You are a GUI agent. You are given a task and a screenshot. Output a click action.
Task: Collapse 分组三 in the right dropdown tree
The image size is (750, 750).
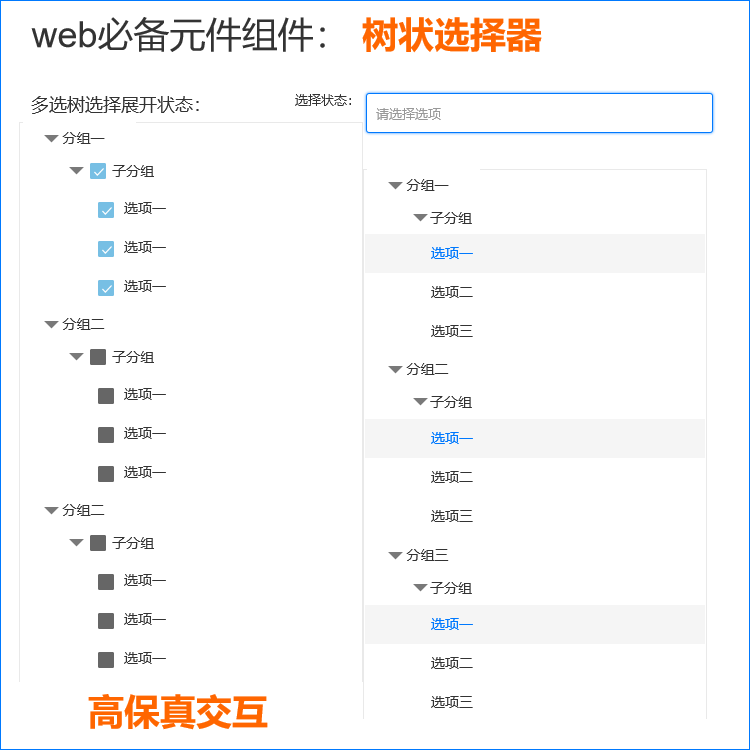pos(395,555)
